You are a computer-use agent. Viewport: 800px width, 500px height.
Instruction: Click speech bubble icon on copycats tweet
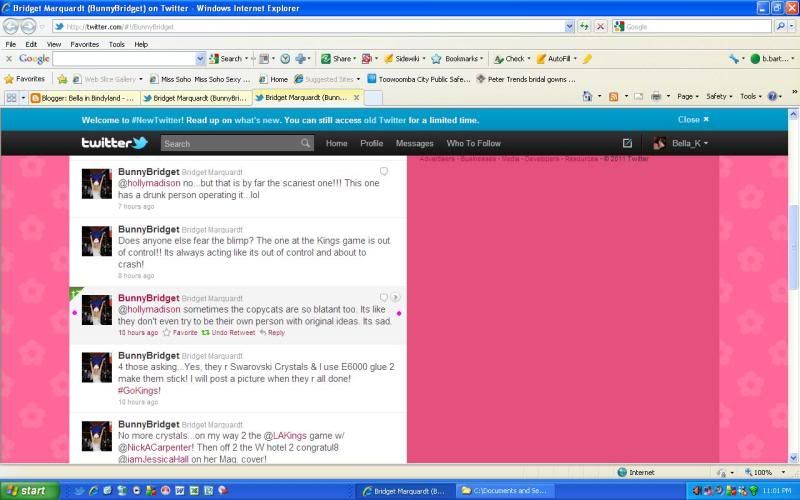[x=384, y=297]
